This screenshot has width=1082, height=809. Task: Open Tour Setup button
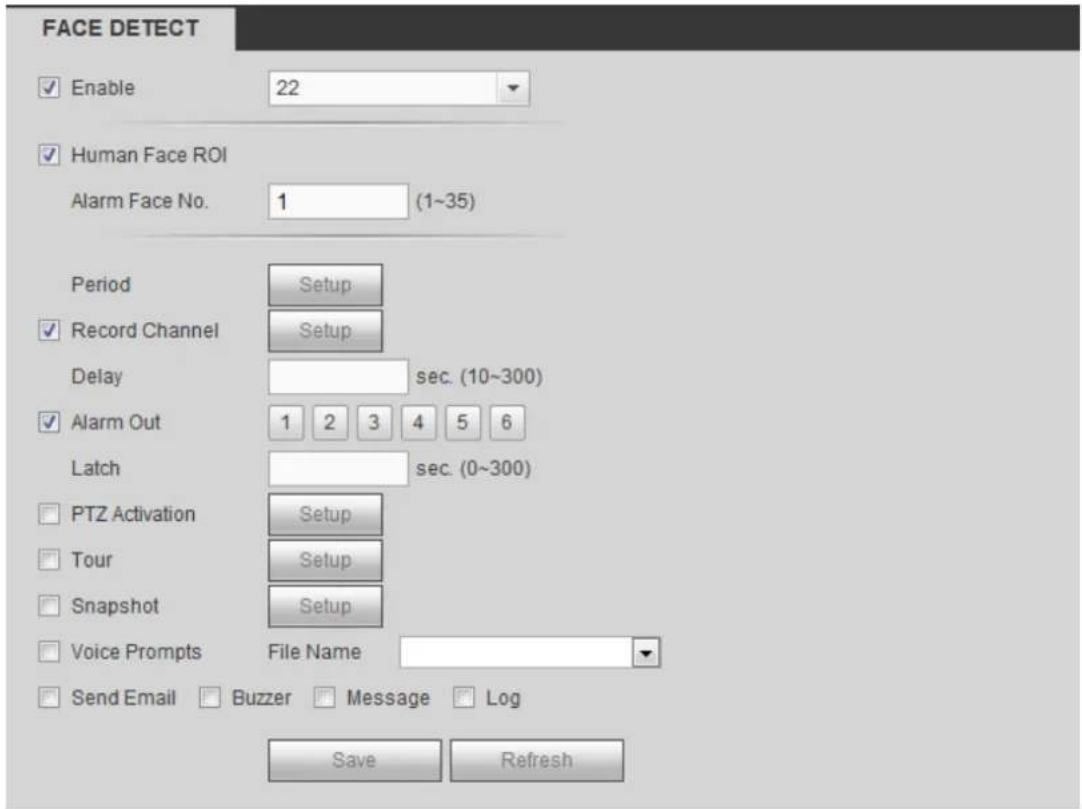tap(325, 560)
